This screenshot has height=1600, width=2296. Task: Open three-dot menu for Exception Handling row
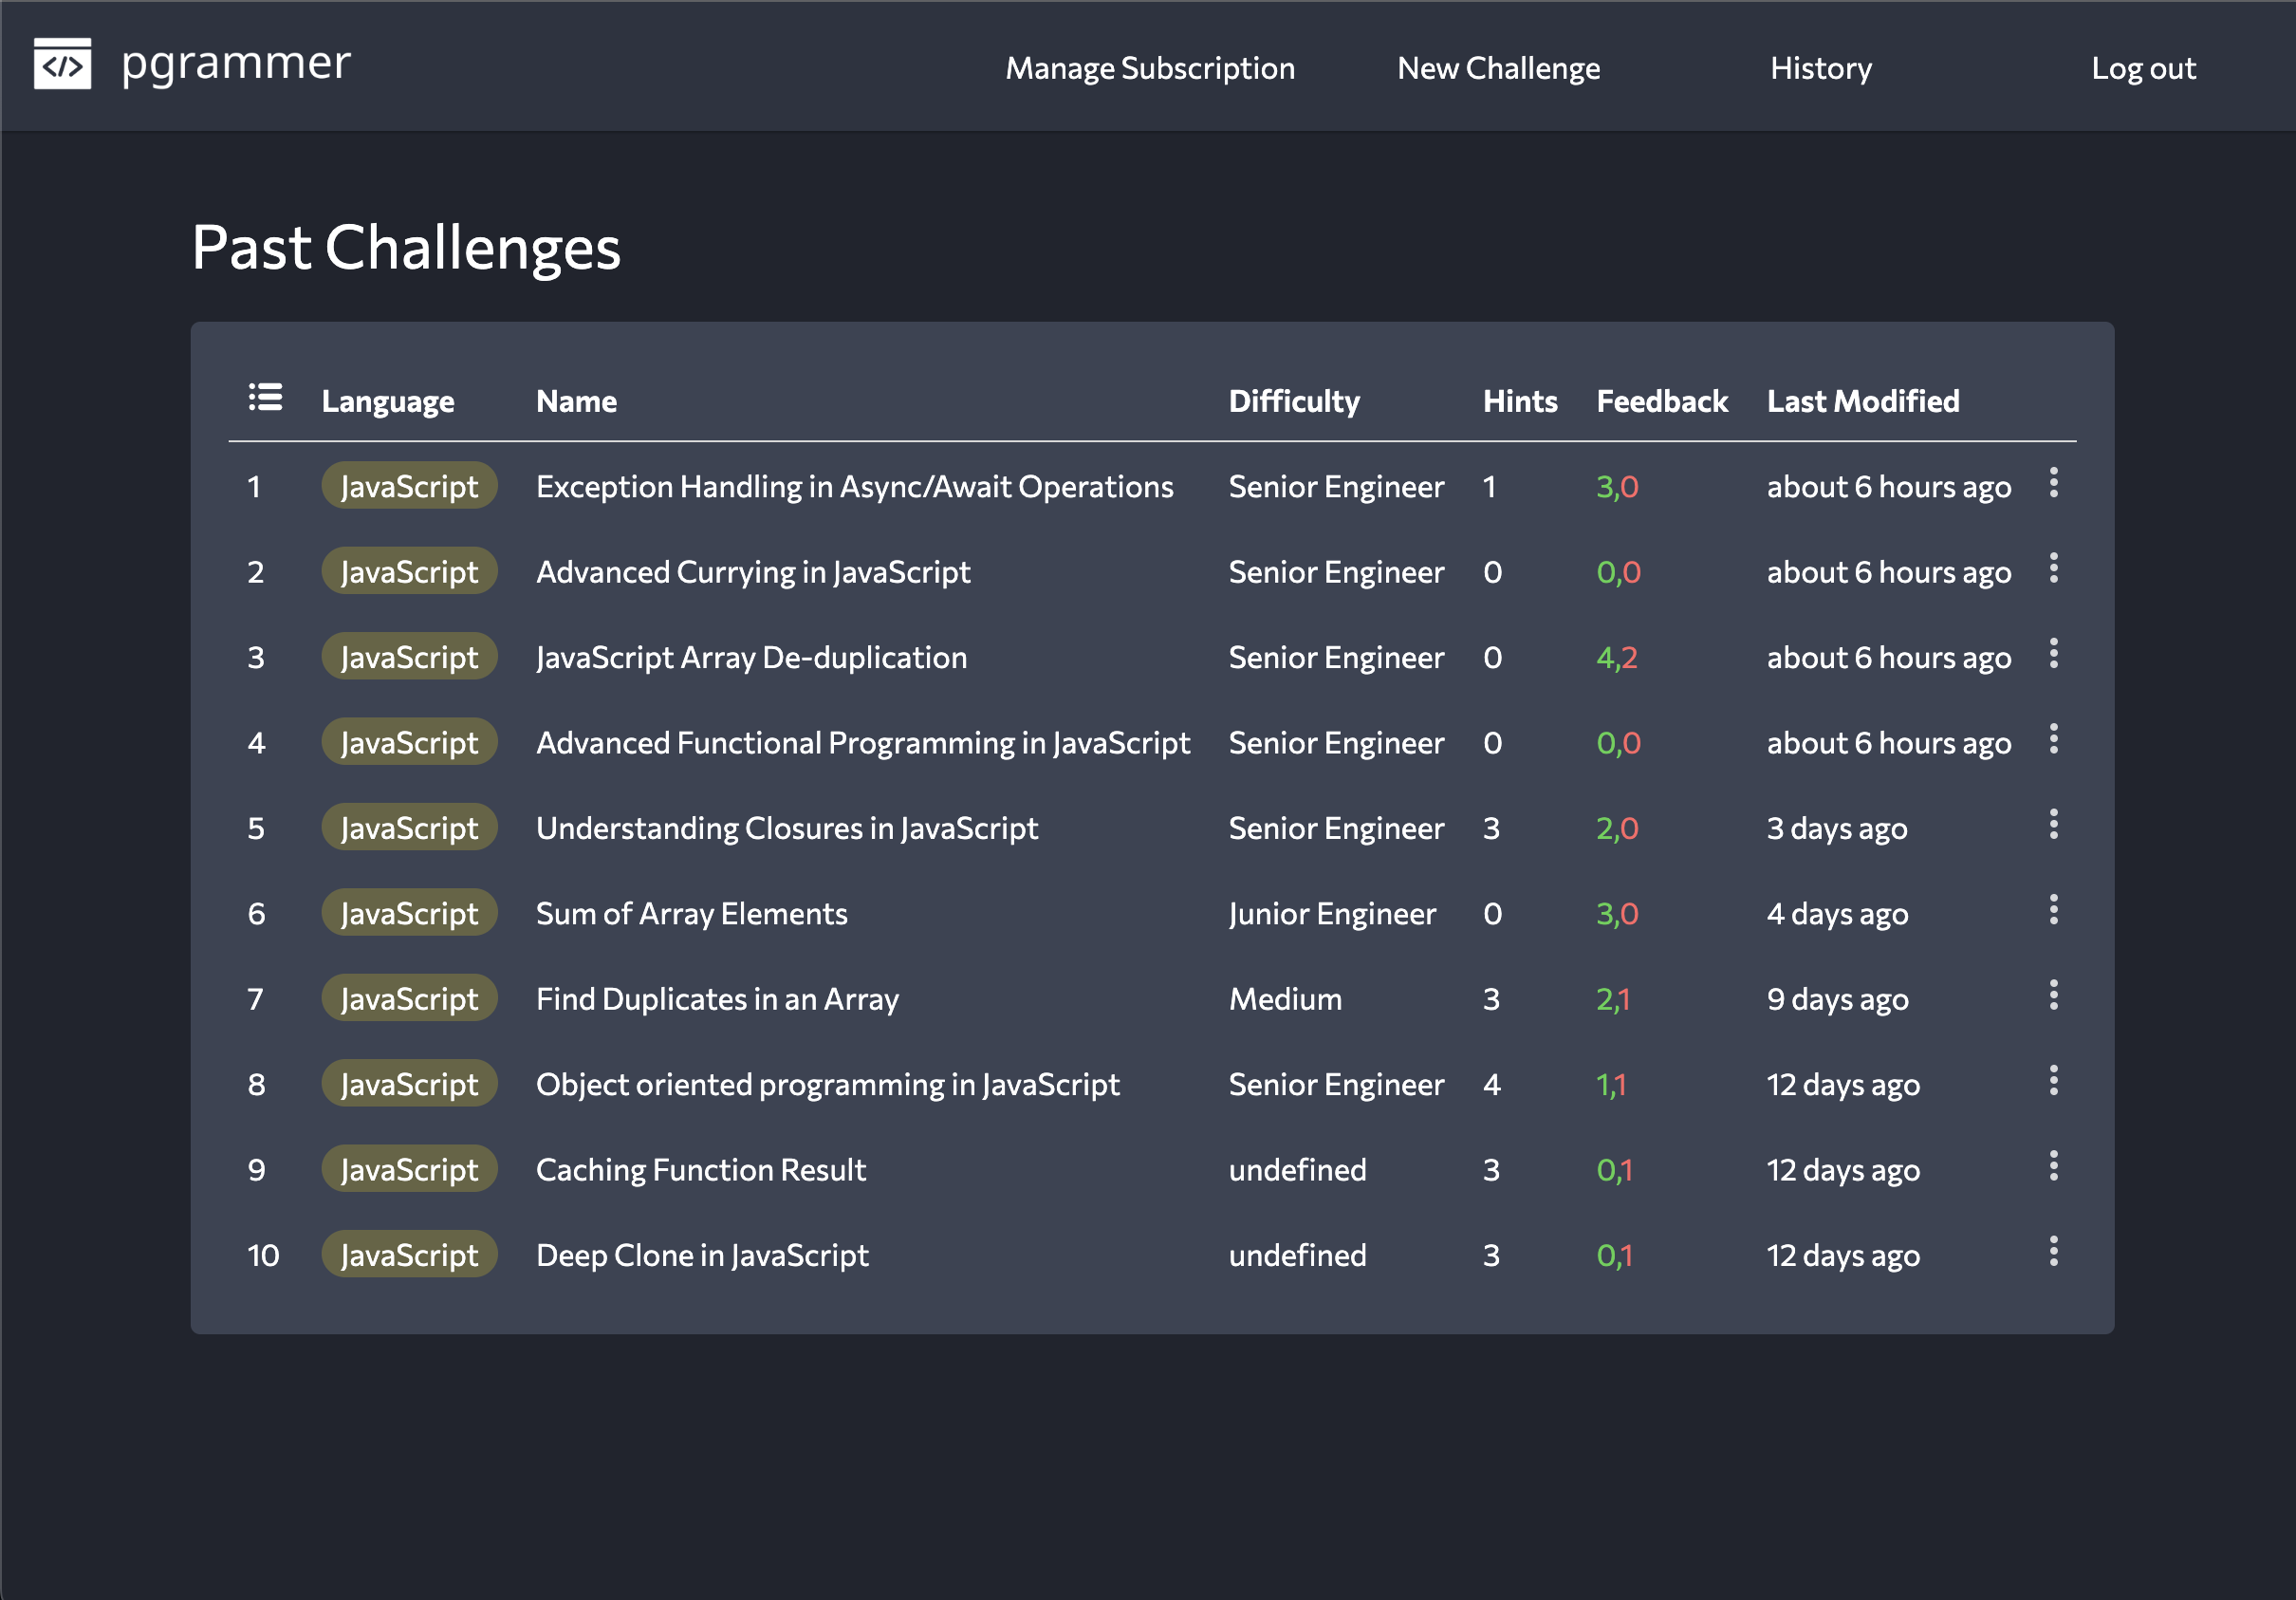(x=2053, y=483)
